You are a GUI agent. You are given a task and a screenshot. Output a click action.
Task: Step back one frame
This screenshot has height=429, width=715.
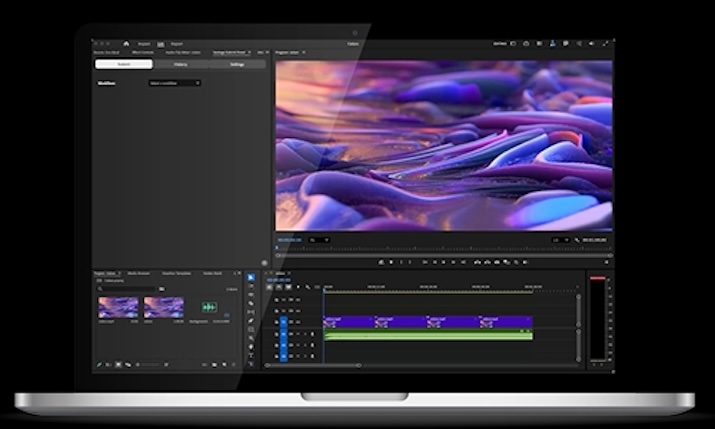pyautogui.click(x=435, y=262)
